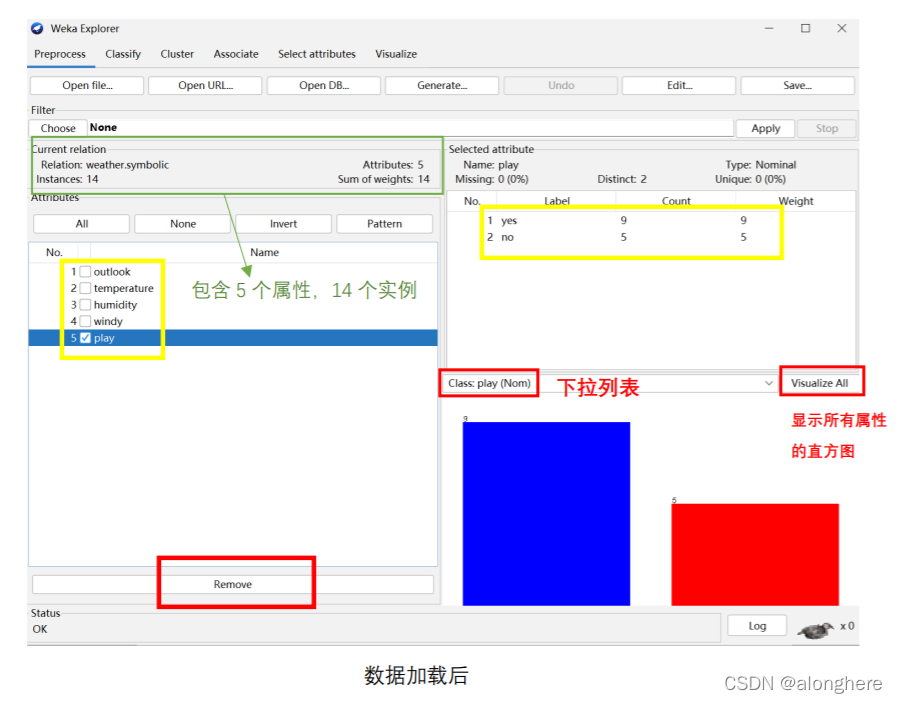
Task: Click the Open file... button
Action: (87, 85)
